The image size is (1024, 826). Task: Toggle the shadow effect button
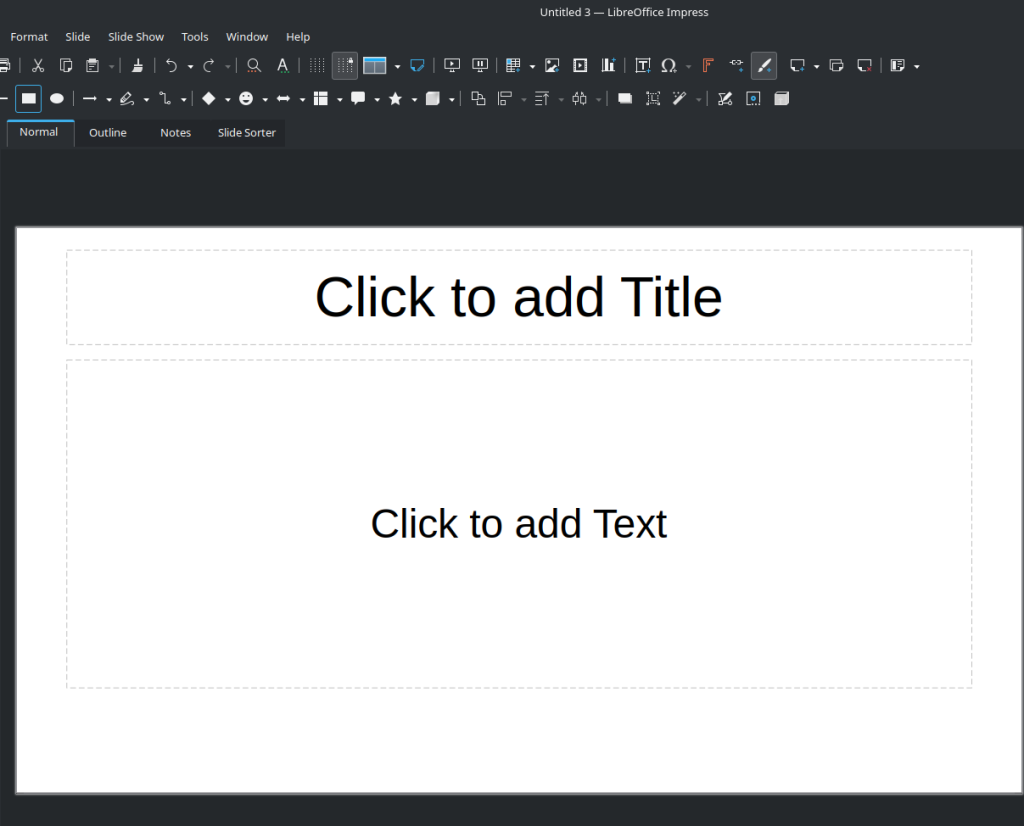(x=625, y=99)
